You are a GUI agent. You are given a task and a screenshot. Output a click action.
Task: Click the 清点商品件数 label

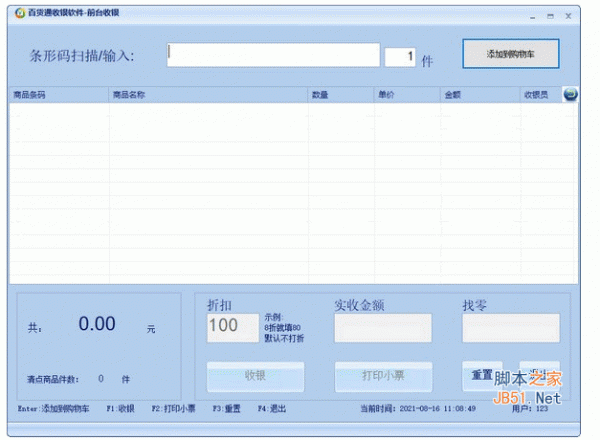point(53,380)
